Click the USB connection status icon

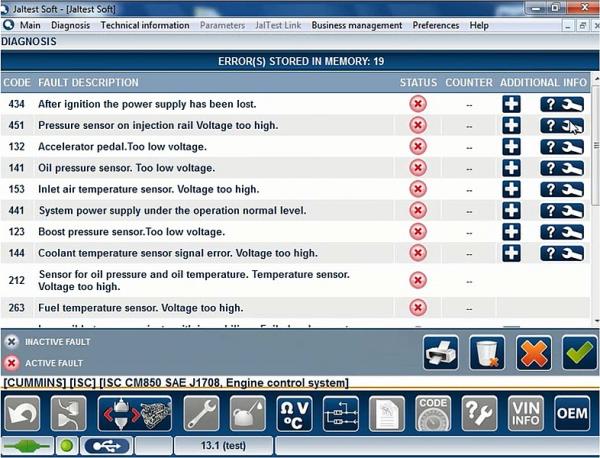point(107,446)
